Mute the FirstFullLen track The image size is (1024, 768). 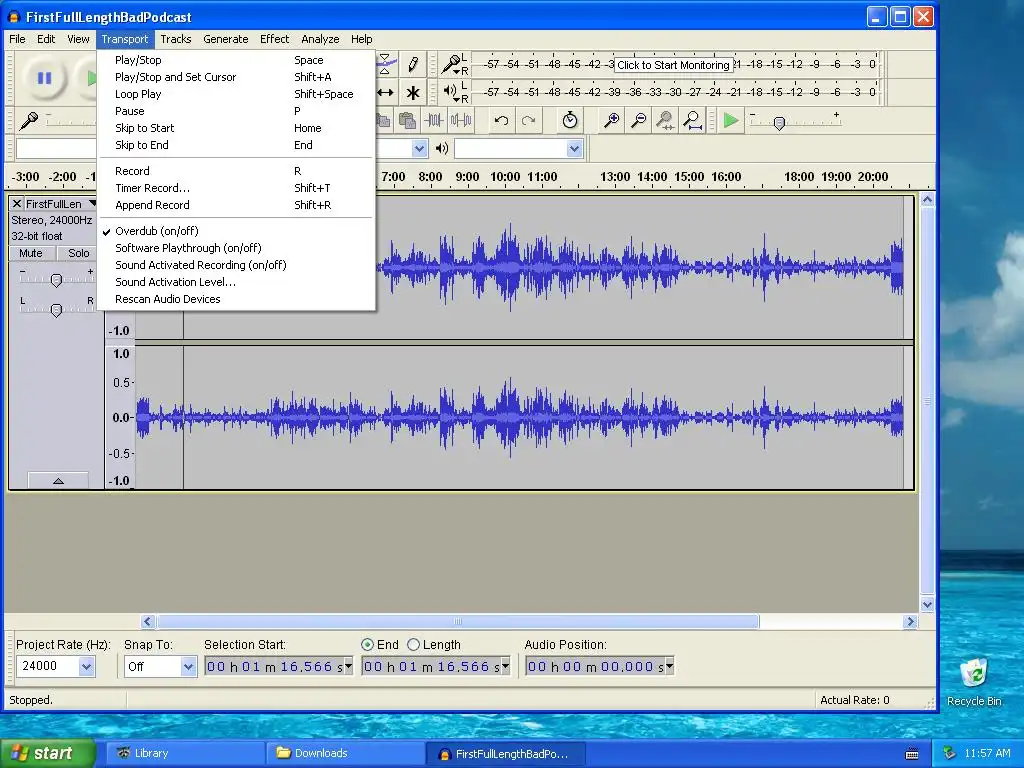(31, 253)
